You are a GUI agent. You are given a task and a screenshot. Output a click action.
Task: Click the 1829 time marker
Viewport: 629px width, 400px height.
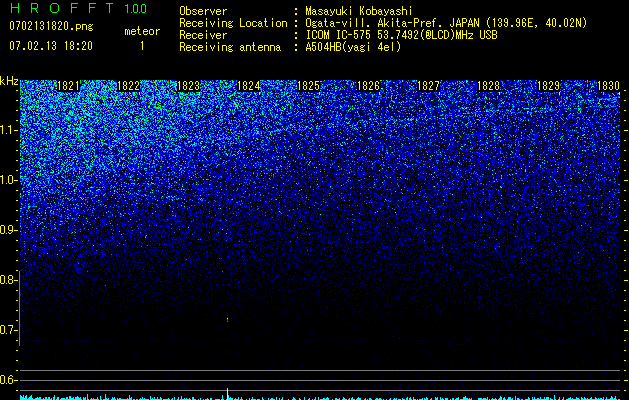tap(548, 86)
